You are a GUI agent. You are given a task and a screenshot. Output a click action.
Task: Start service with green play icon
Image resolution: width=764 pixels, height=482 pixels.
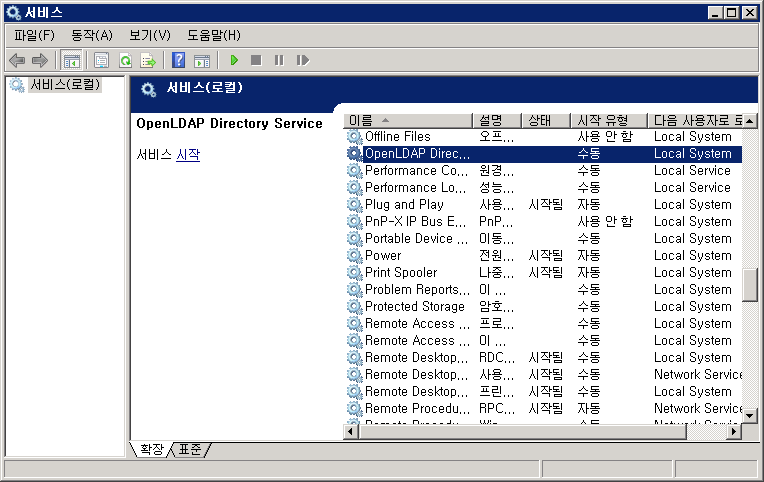[x=234, y=60]
